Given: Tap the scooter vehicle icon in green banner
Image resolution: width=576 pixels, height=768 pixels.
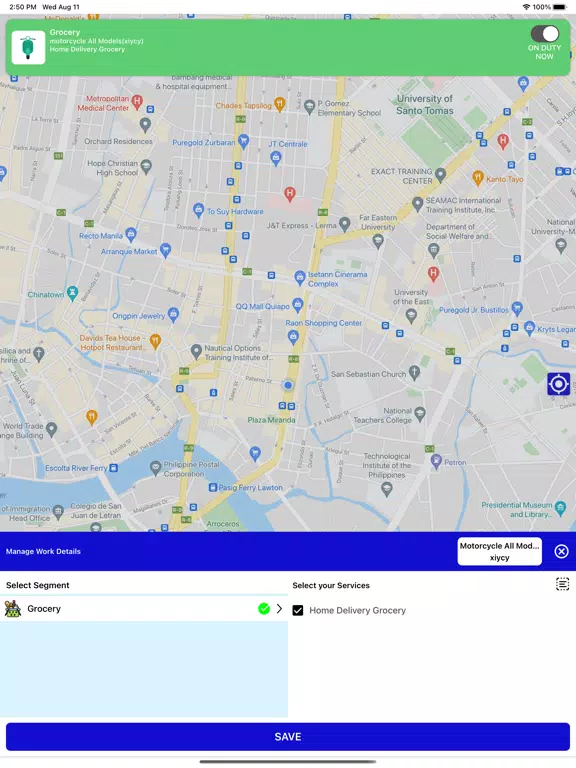Looking at the screenshot, I should (28, 48).
